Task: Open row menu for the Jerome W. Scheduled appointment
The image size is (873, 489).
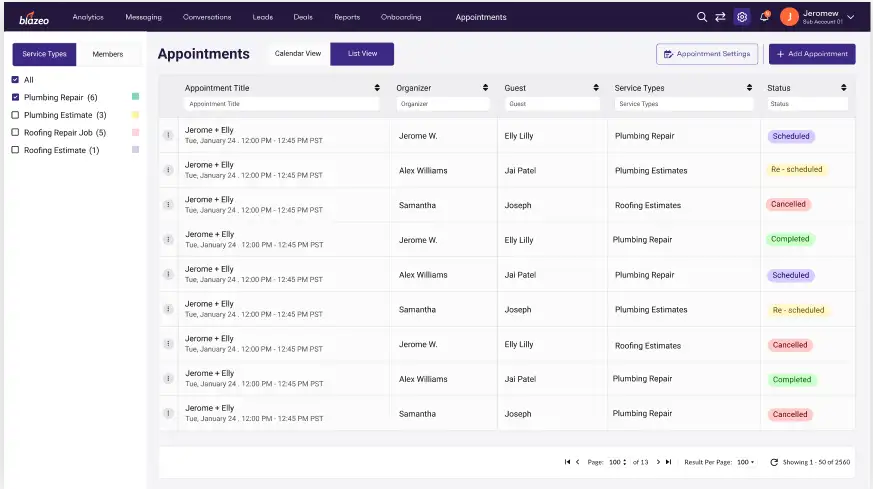Action: tap(168, 135)
